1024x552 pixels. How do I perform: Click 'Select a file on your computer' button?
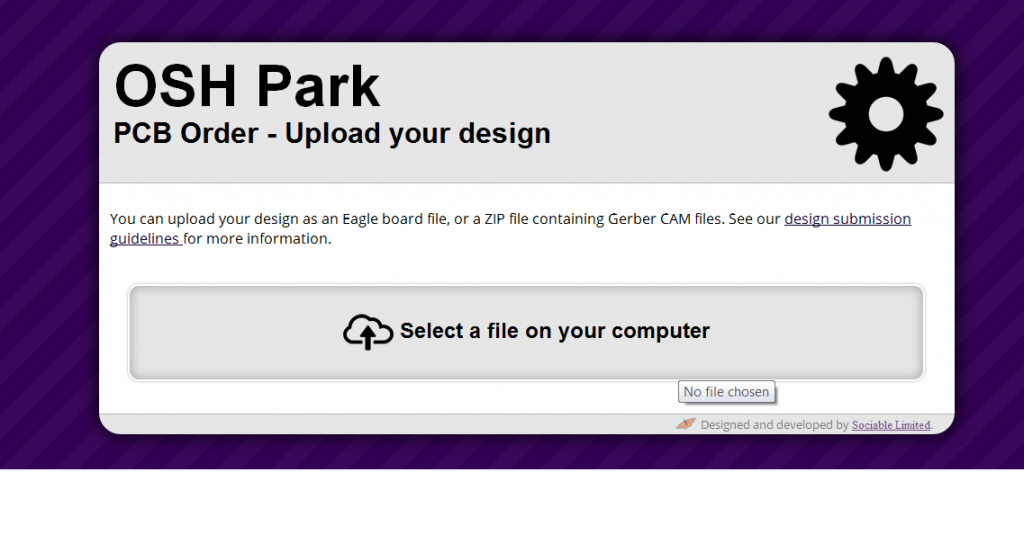click(x=526, y=333)
